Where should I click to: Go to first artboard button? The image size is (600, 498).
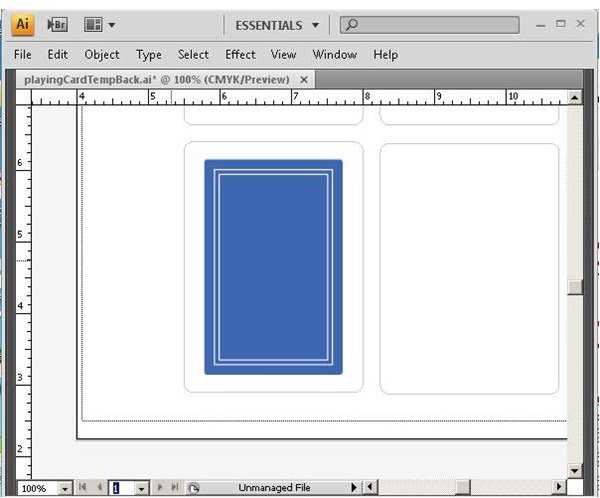tap(82, 487)
